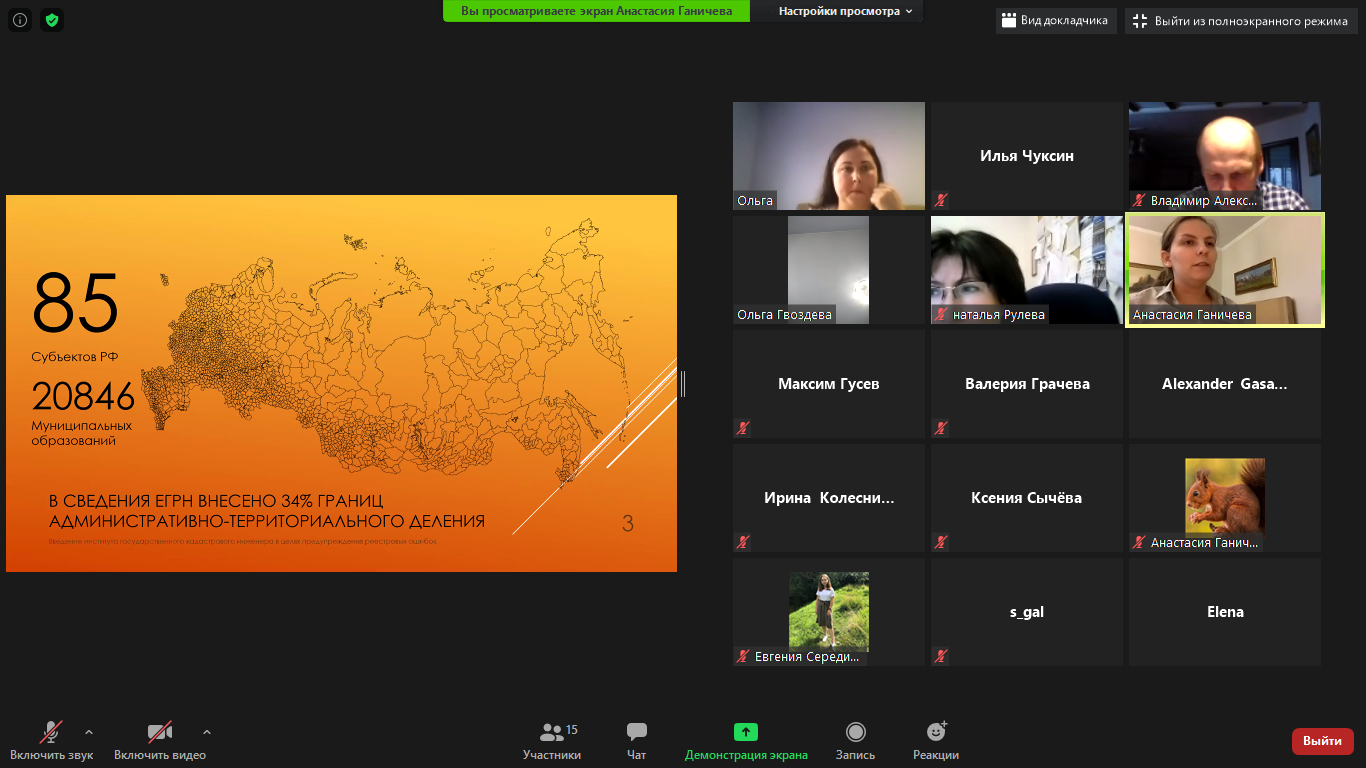Click muted mic icon on Валерия Грачева

click(941, 428)
